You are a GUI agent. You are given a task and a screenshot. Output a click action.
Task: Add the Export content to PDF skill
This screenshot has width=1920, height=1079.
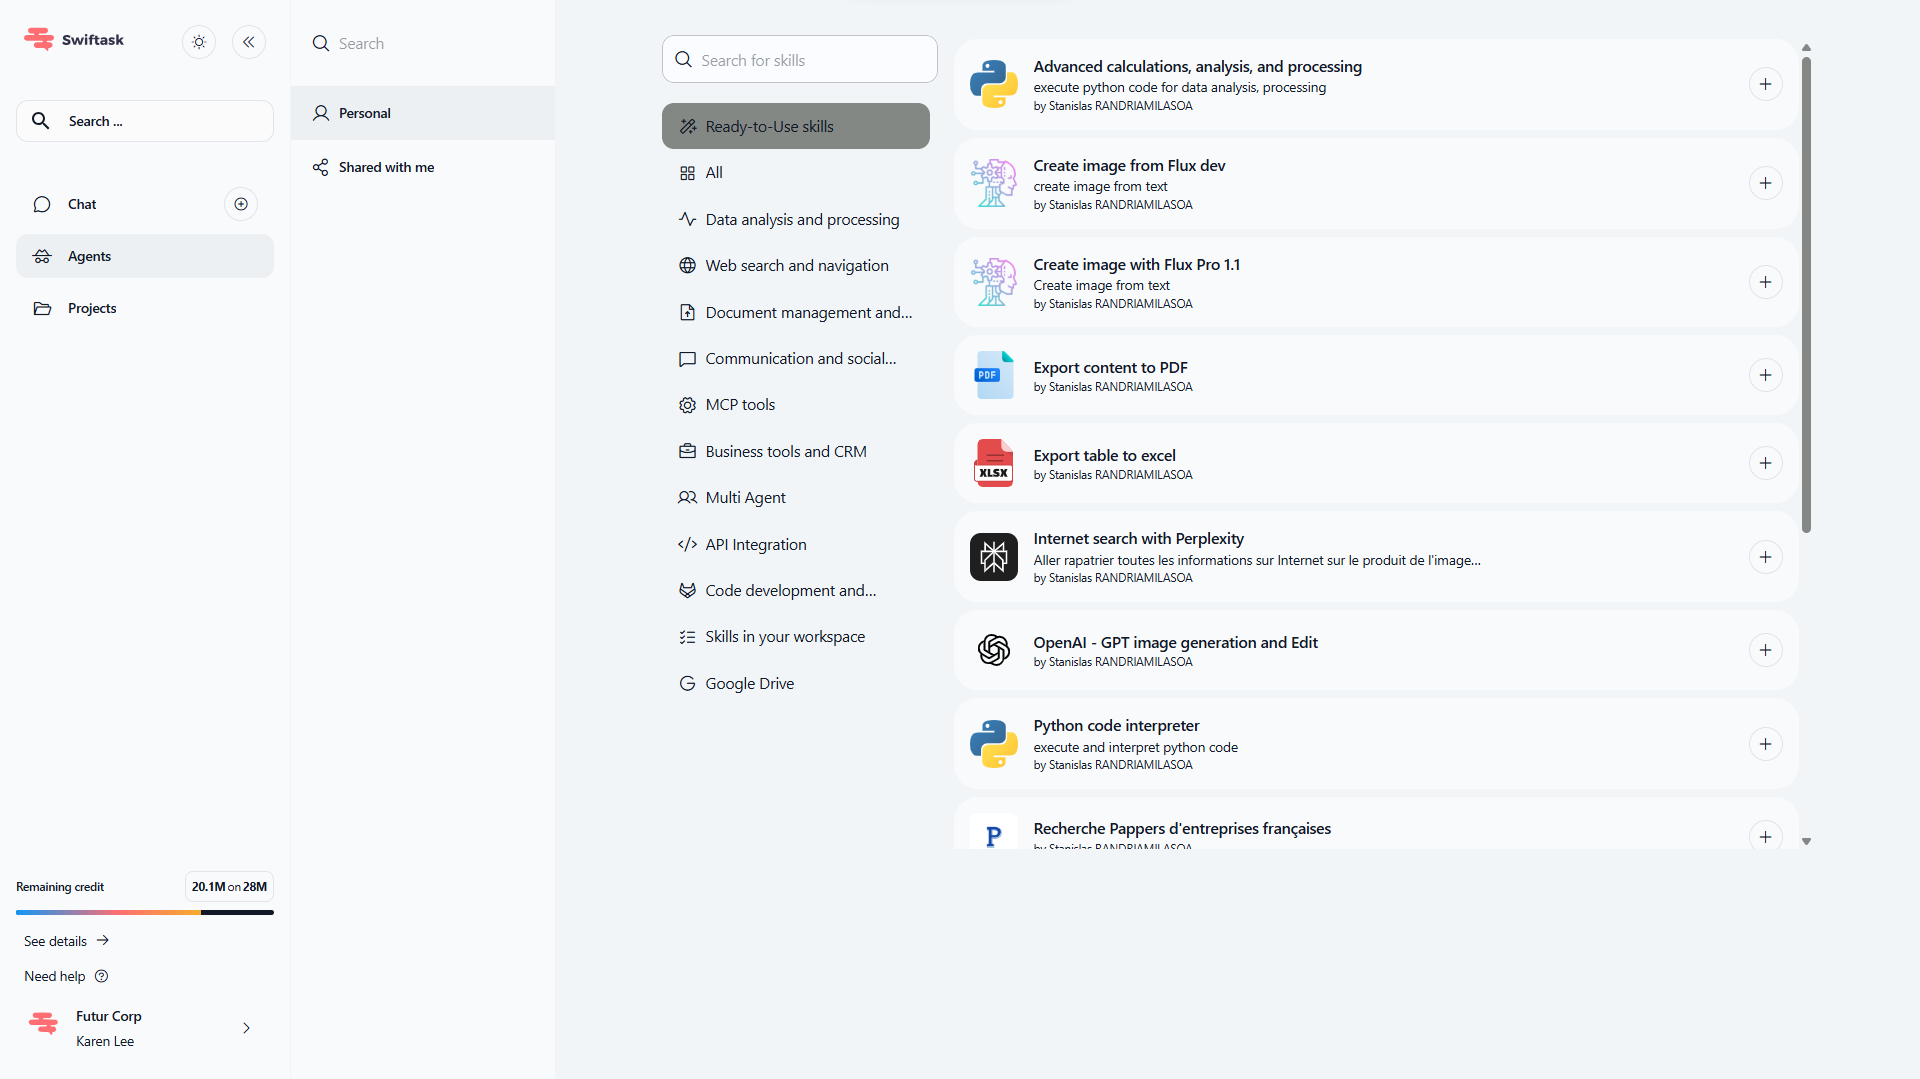point(1765,375)
